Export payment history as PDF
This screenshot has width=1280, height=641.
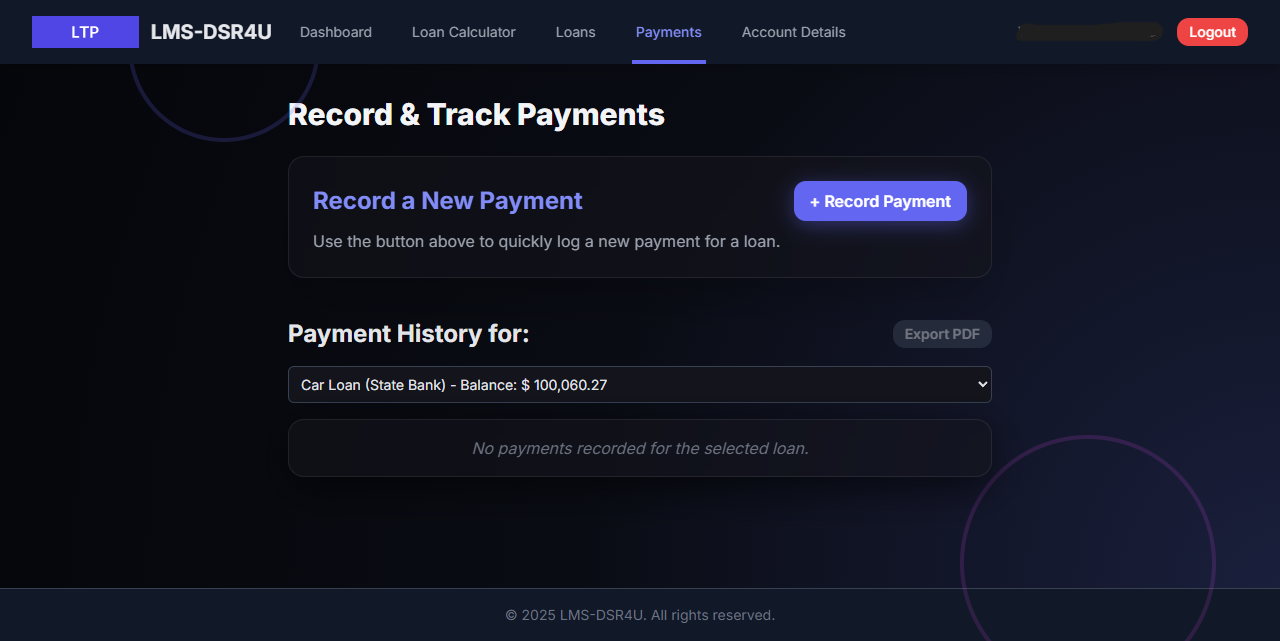pos(941,334)
